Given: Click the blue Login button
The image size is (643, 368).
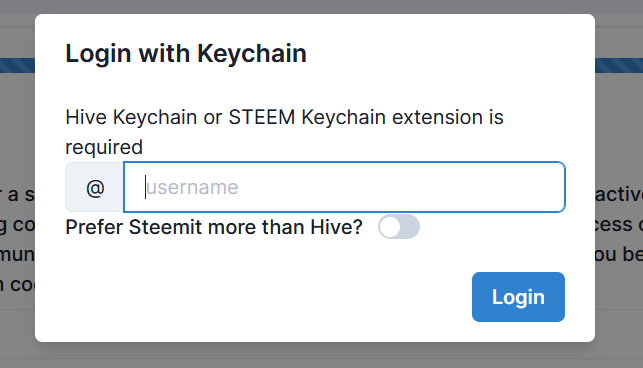Looking at the screenshot, I should point(518,297).
